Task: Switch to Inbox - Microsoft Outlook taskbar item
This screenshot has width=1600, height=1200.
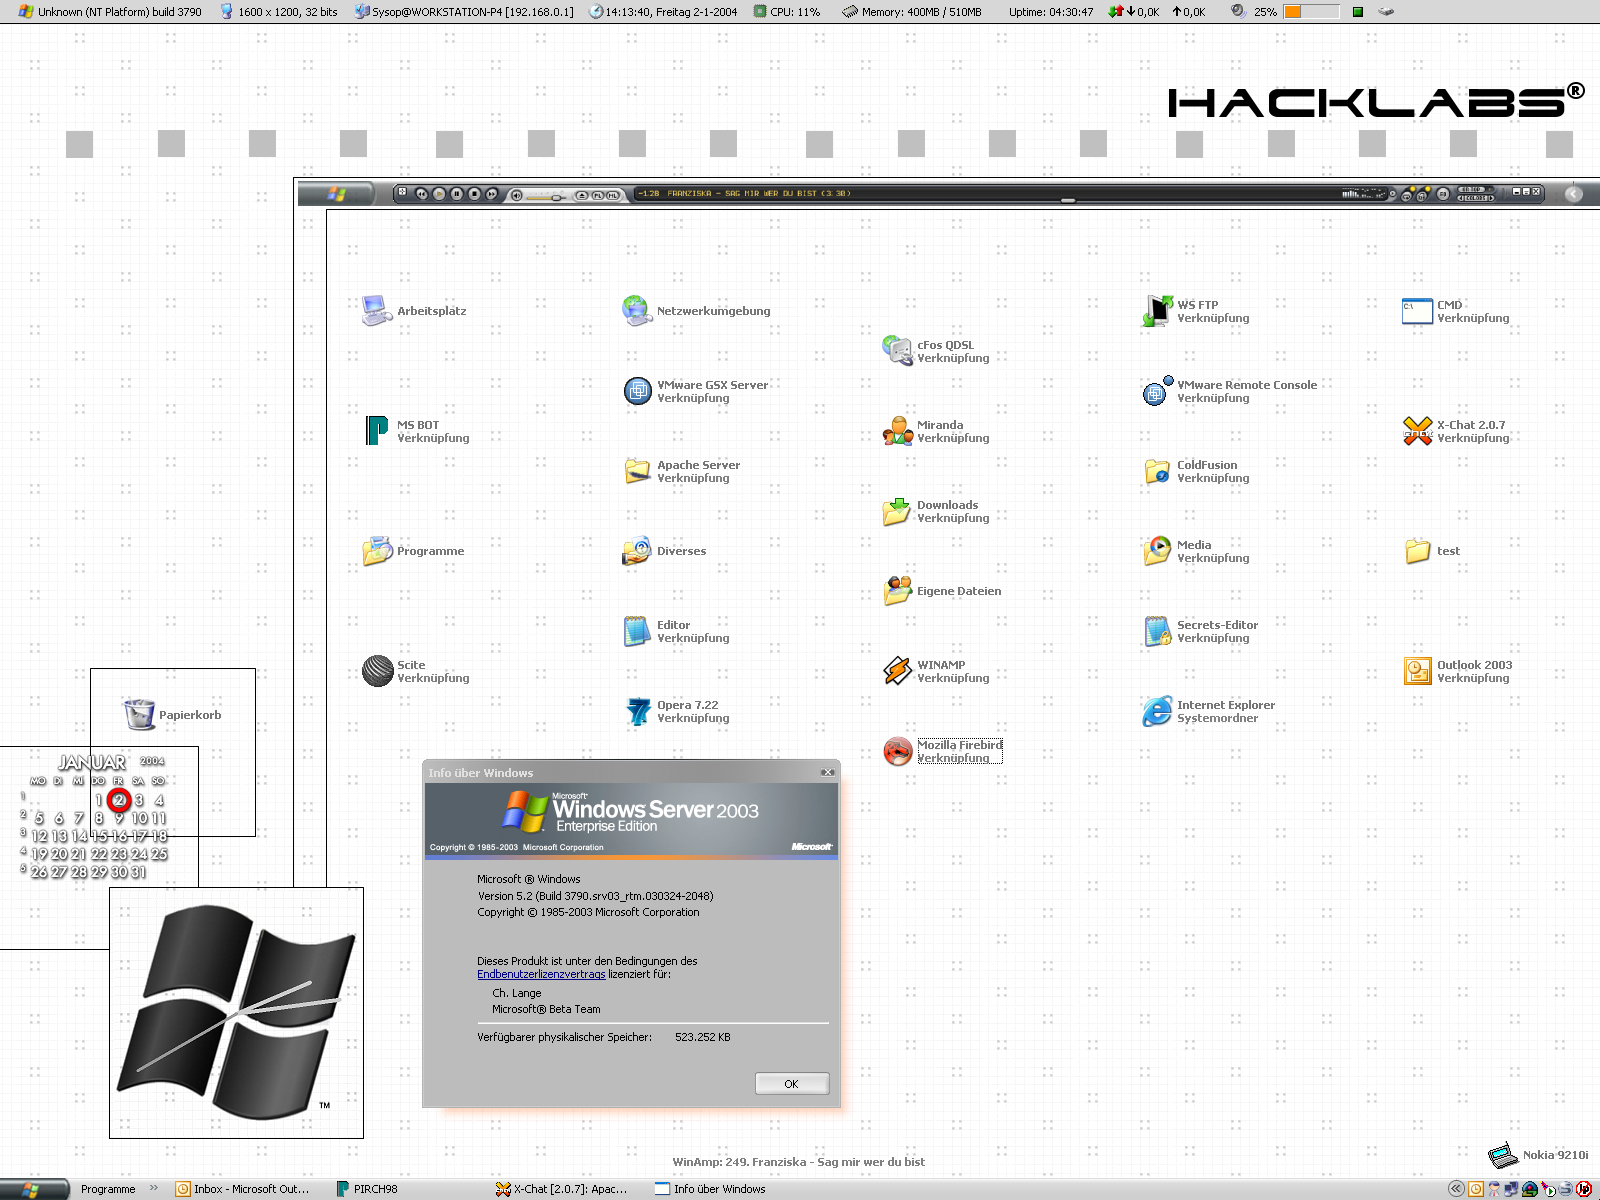Action: (243, 1189)
